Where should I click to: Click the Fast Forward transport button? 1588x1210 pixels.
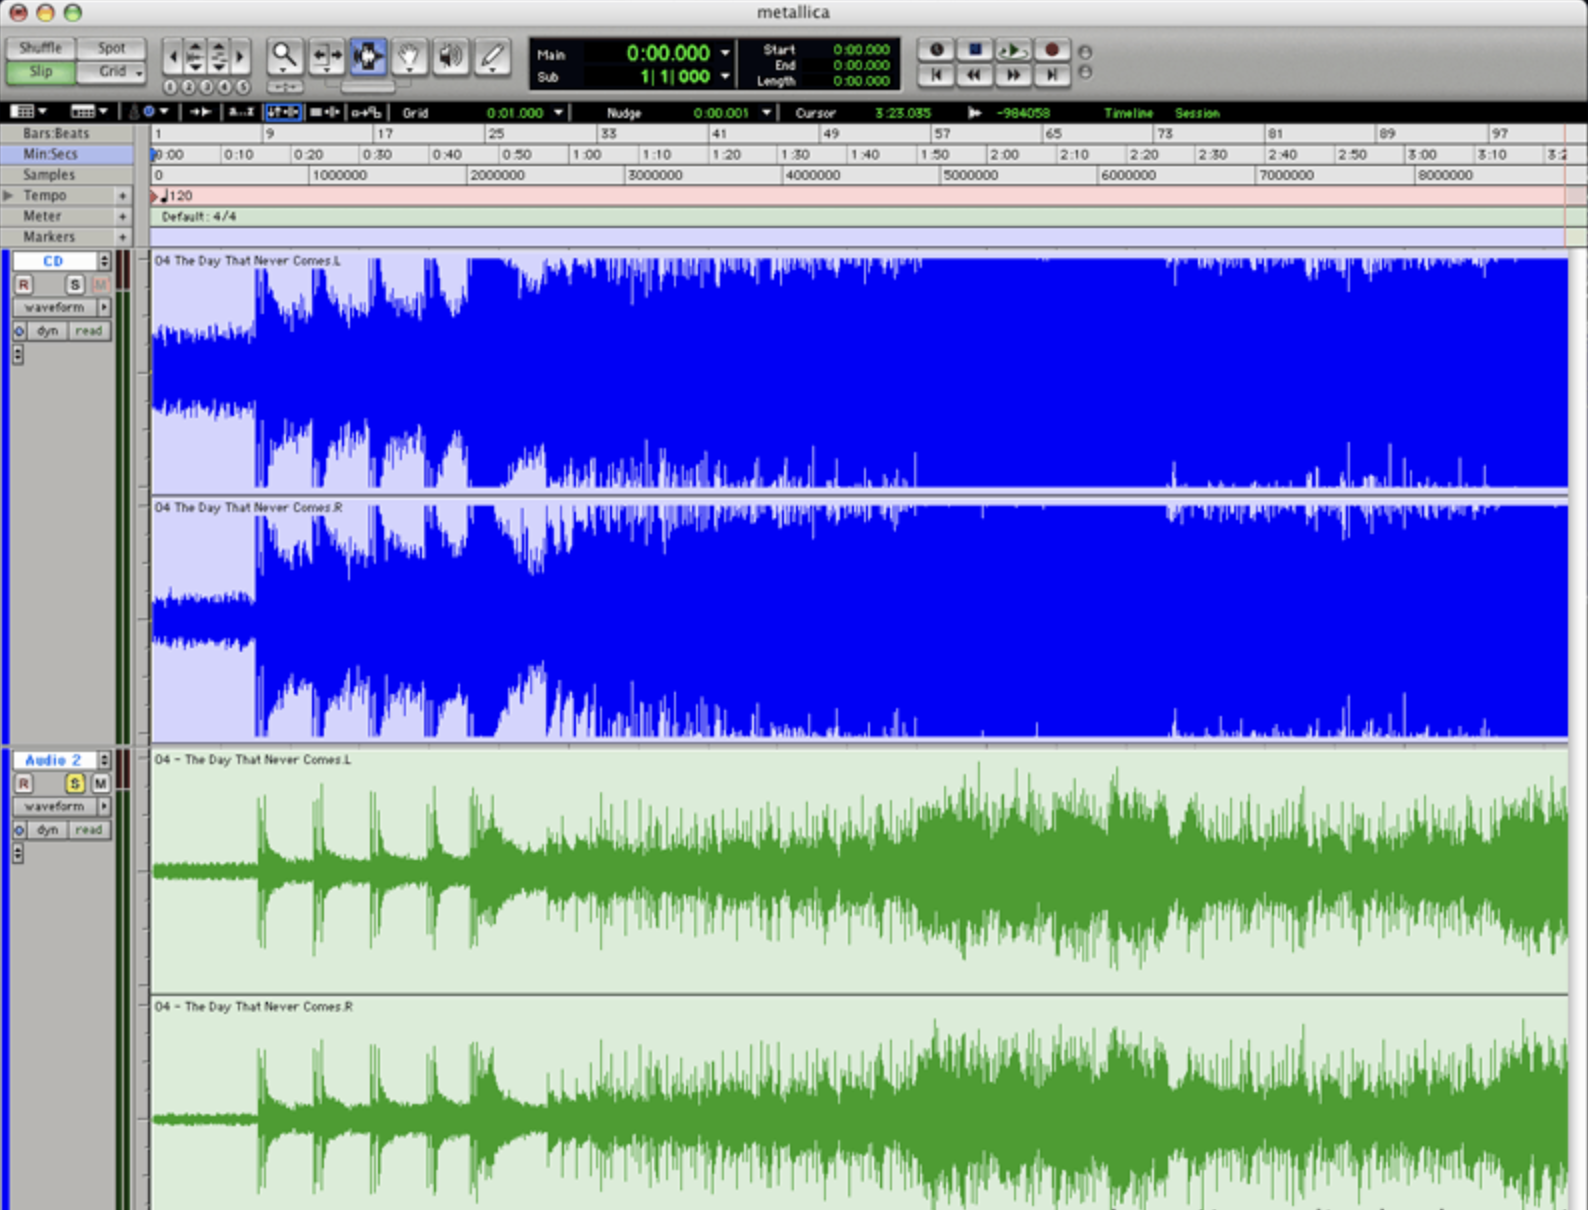[x=1013, y=75]
